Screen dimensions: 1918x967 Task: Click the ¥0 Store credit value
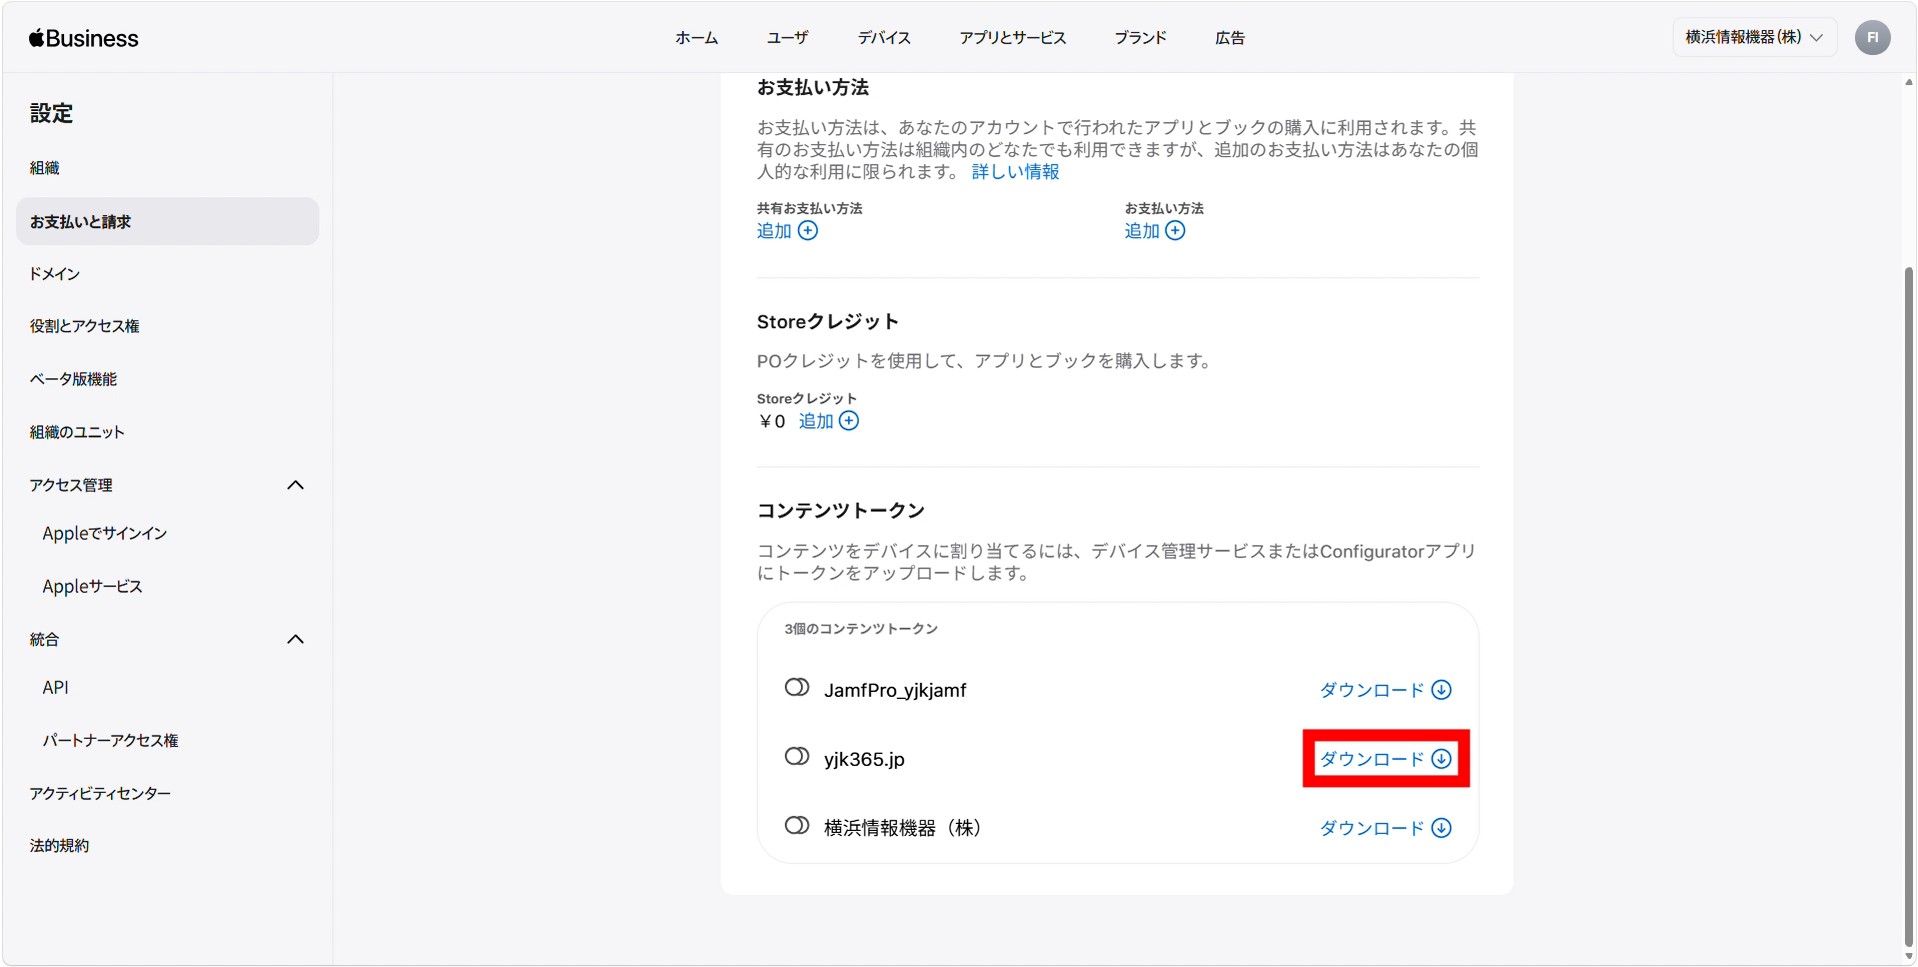(772, 422)
